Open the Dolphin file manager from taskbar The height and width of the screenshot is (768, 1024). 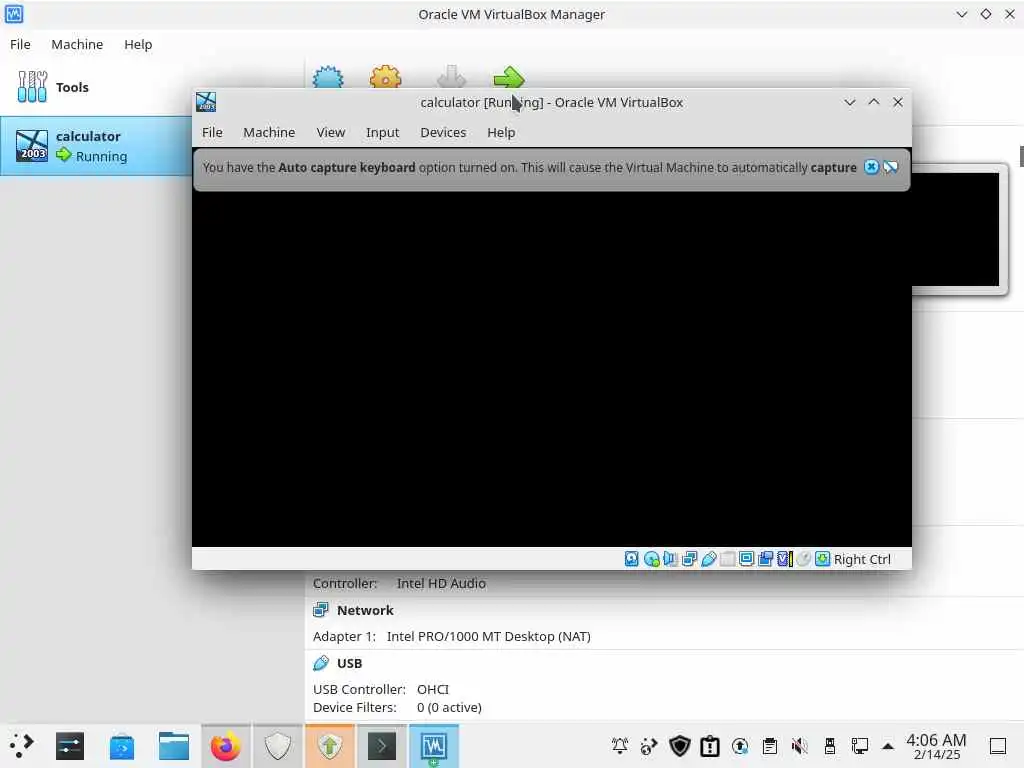pos(174,746)
